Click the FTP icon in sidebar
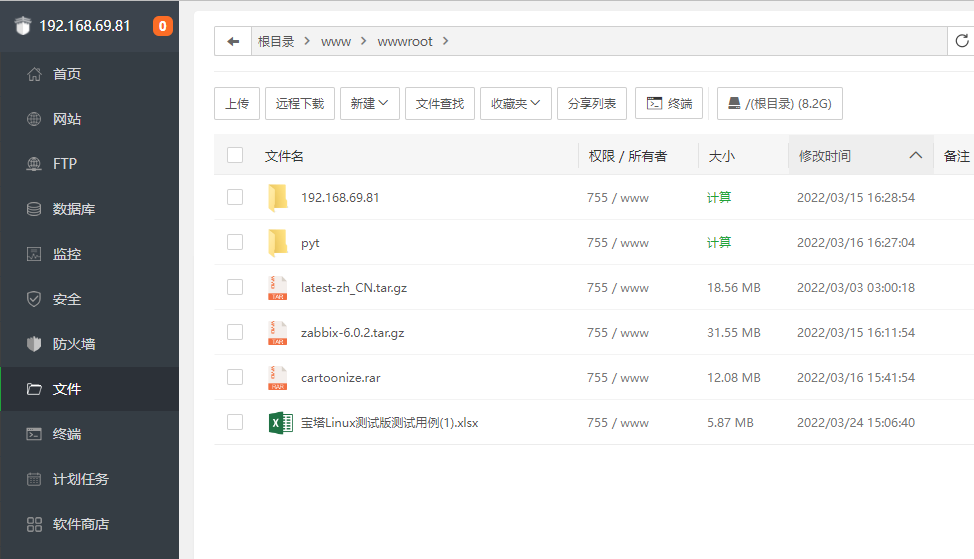974x559 pixels. (x=34, y=164)
